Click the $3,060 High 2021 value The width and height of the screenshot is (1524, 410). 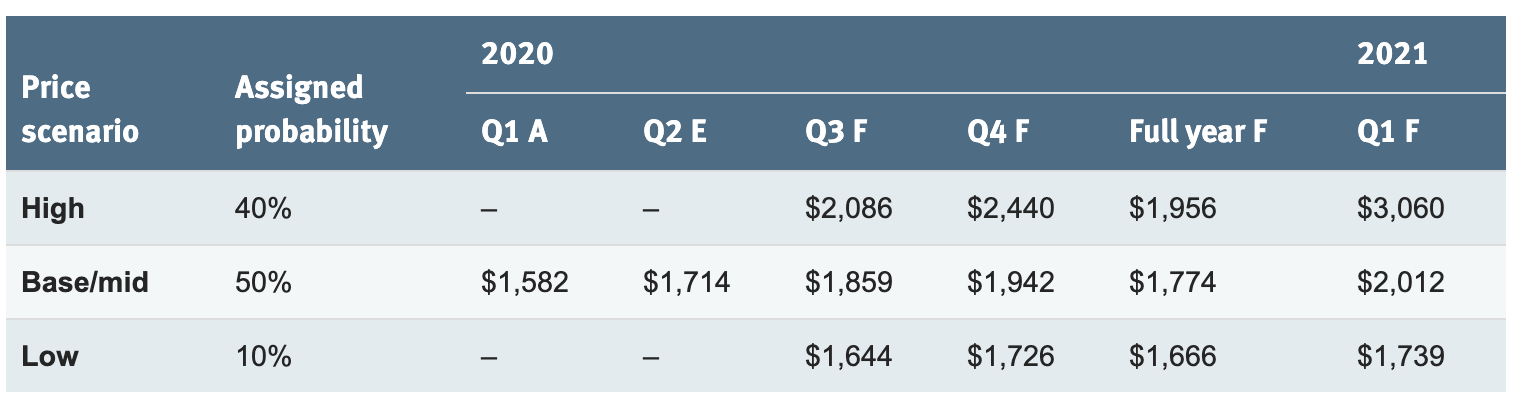pos(1400,208)
